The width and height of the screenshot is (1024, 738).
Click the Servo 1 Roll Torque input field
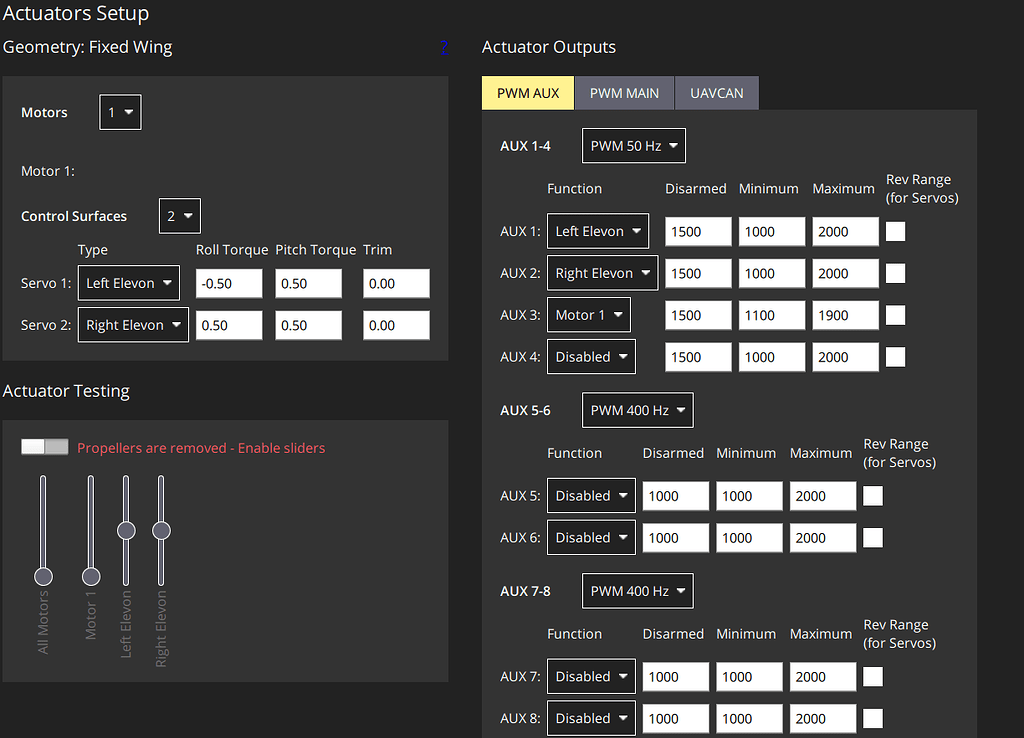[x=228, y=282]
